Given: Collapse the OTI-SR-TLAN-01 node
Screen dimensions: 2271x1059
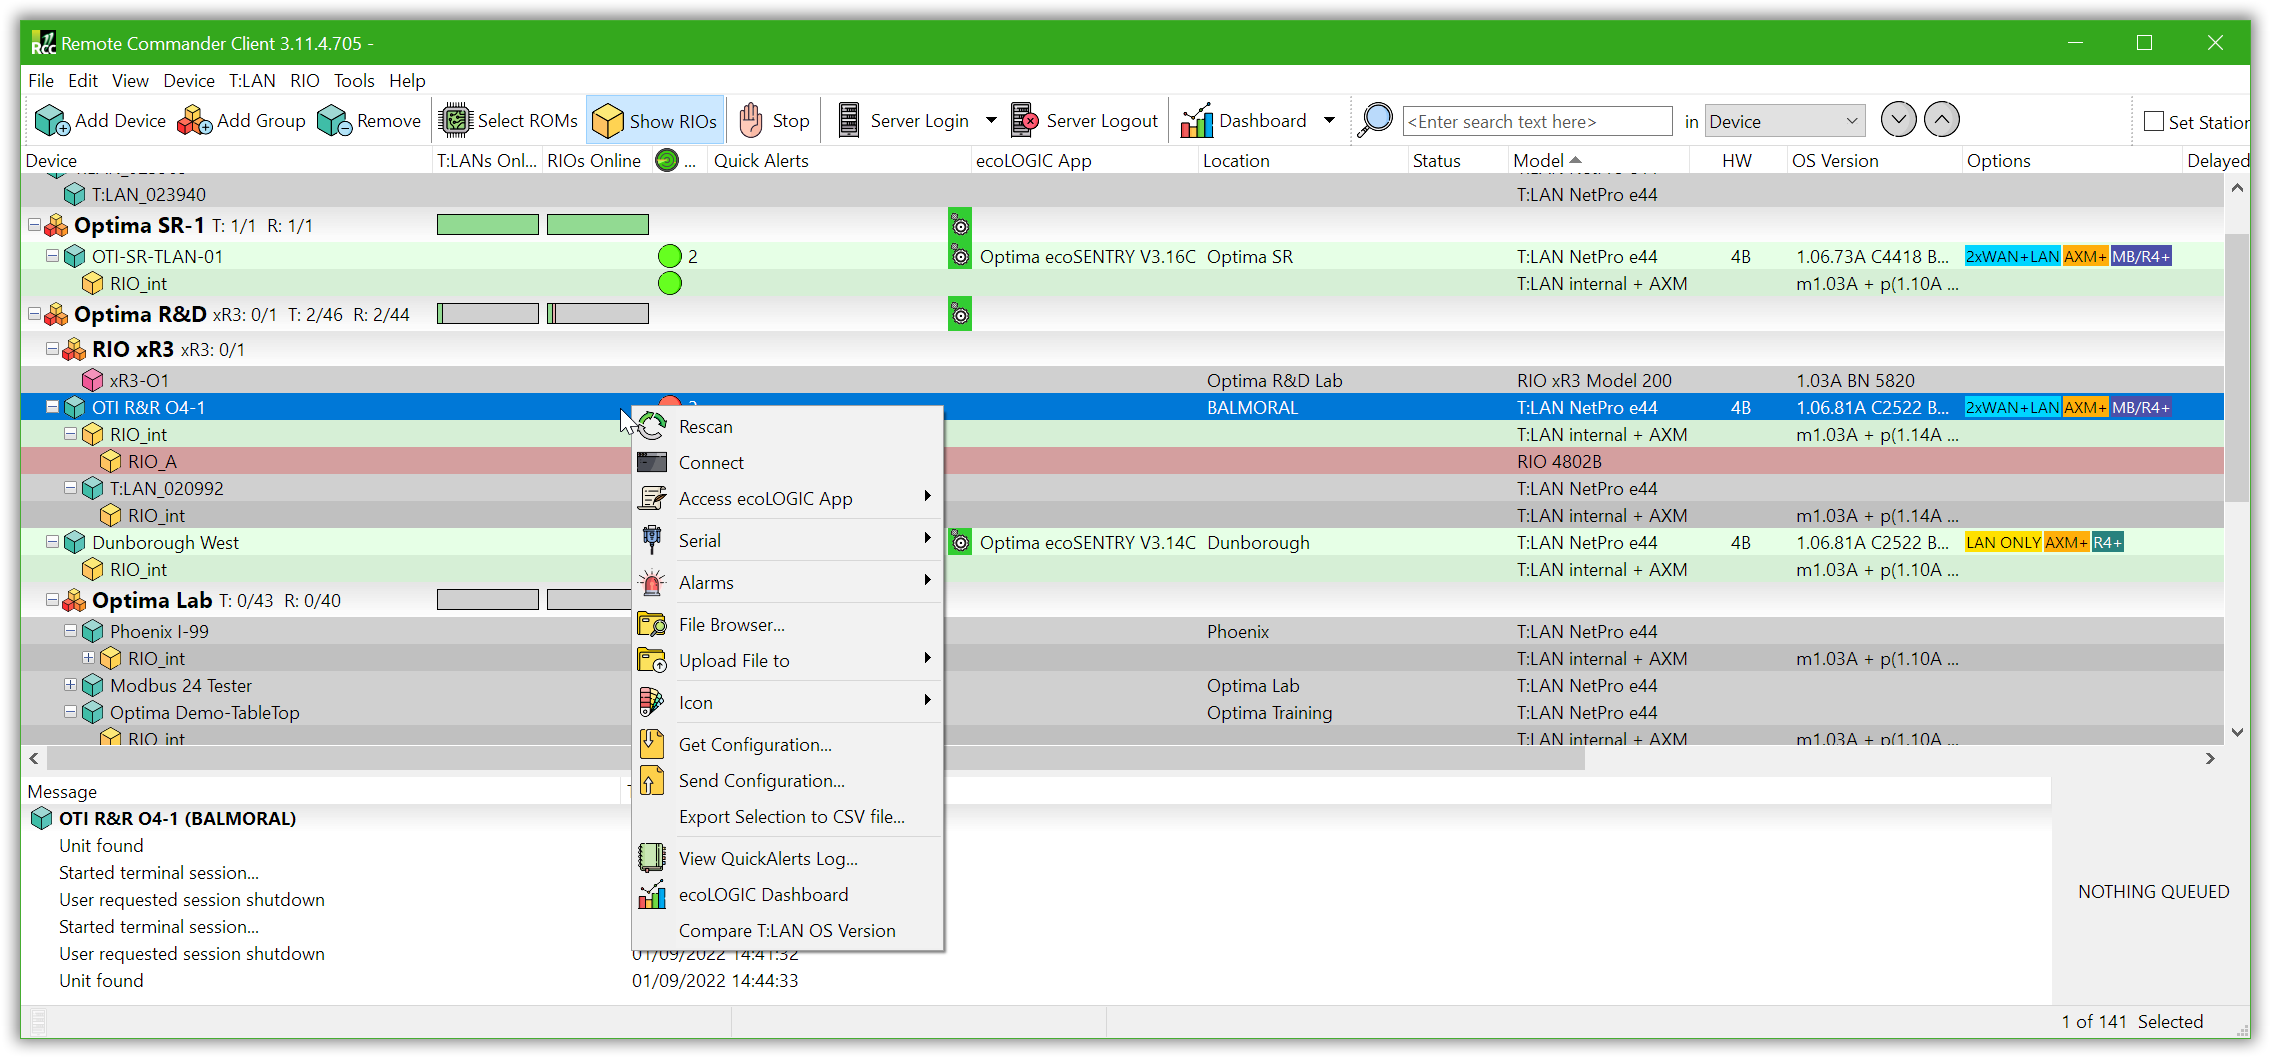Looking at the screenshot, I should coord(52,256).
